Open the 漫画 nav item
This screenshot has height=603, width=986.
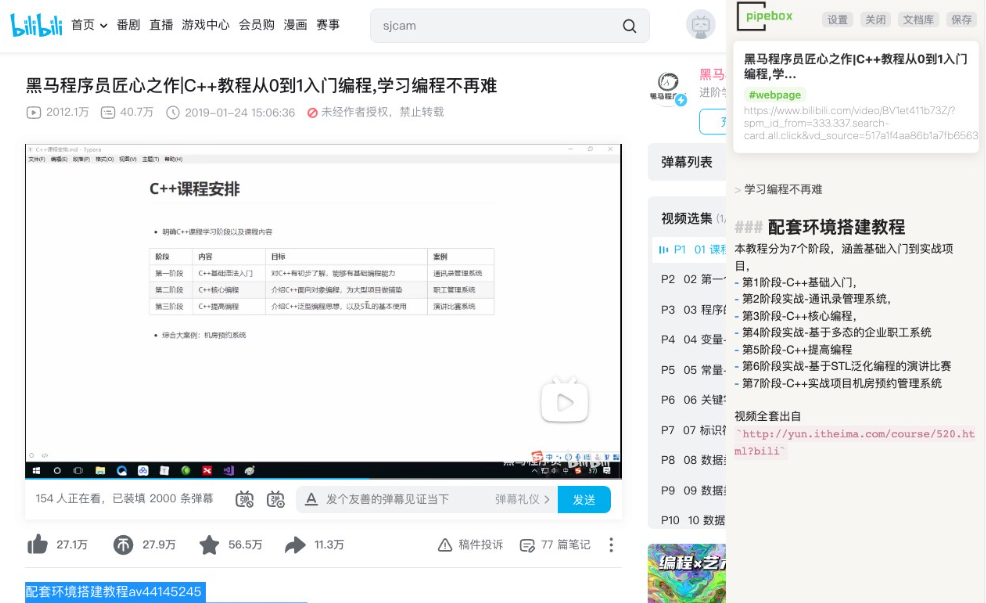point(295,25)
